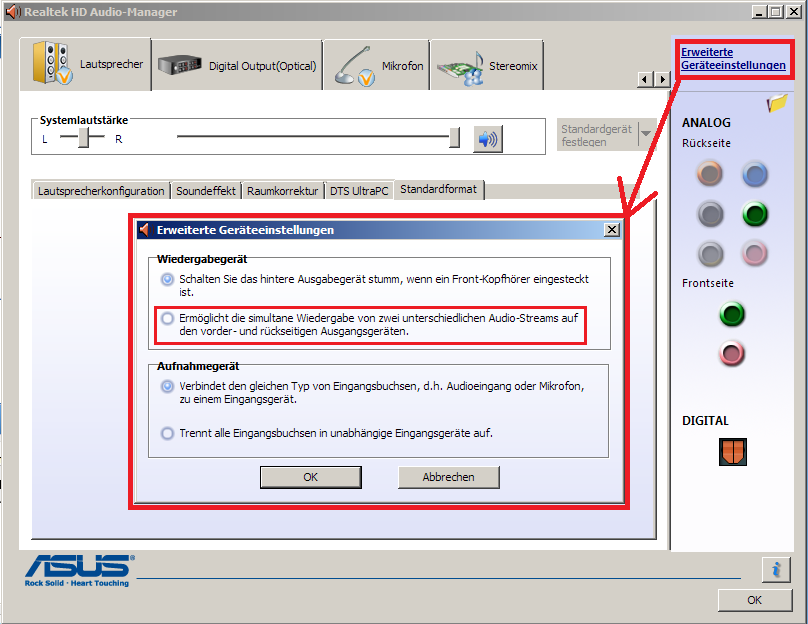808x624 pixels.
Task: Click the Rückseite label
Action: 706,143
